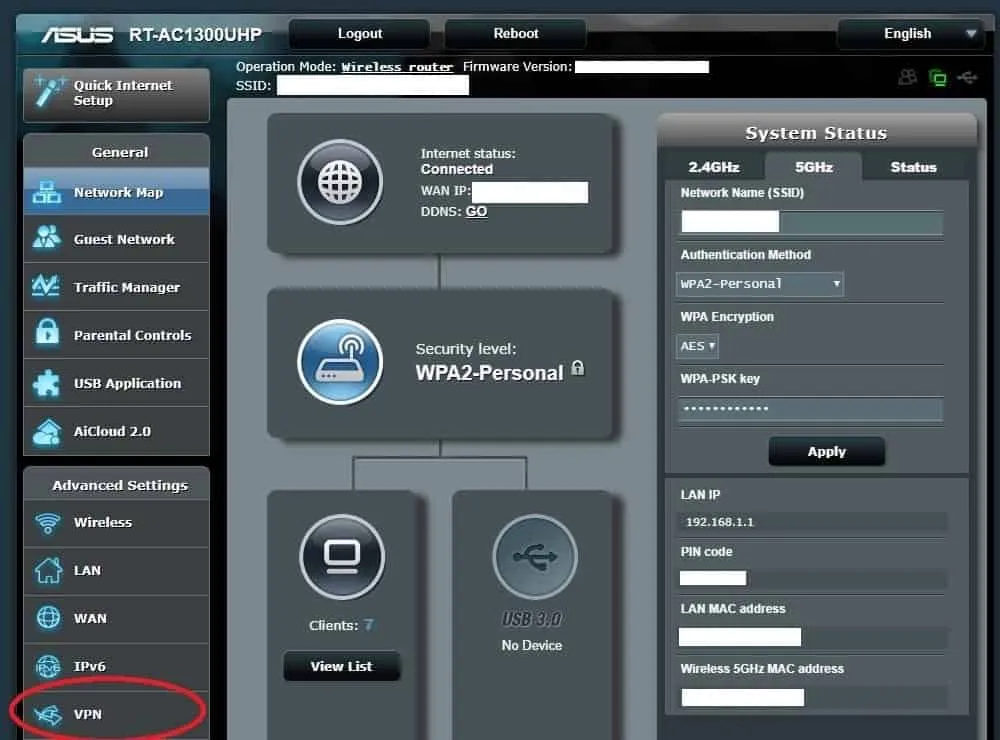The image size is (1000, 740).
Task: Click the Clients count number 7
Action: tap(369, 625)
